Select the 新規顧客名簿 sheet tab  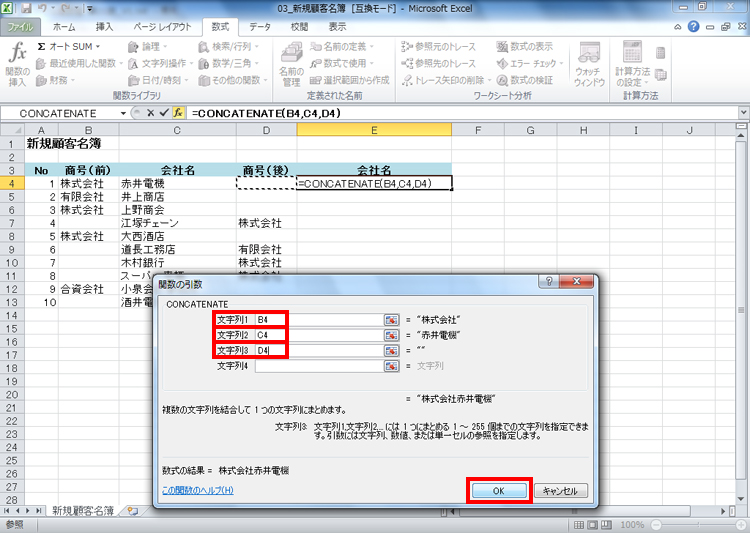coord(83,511)
